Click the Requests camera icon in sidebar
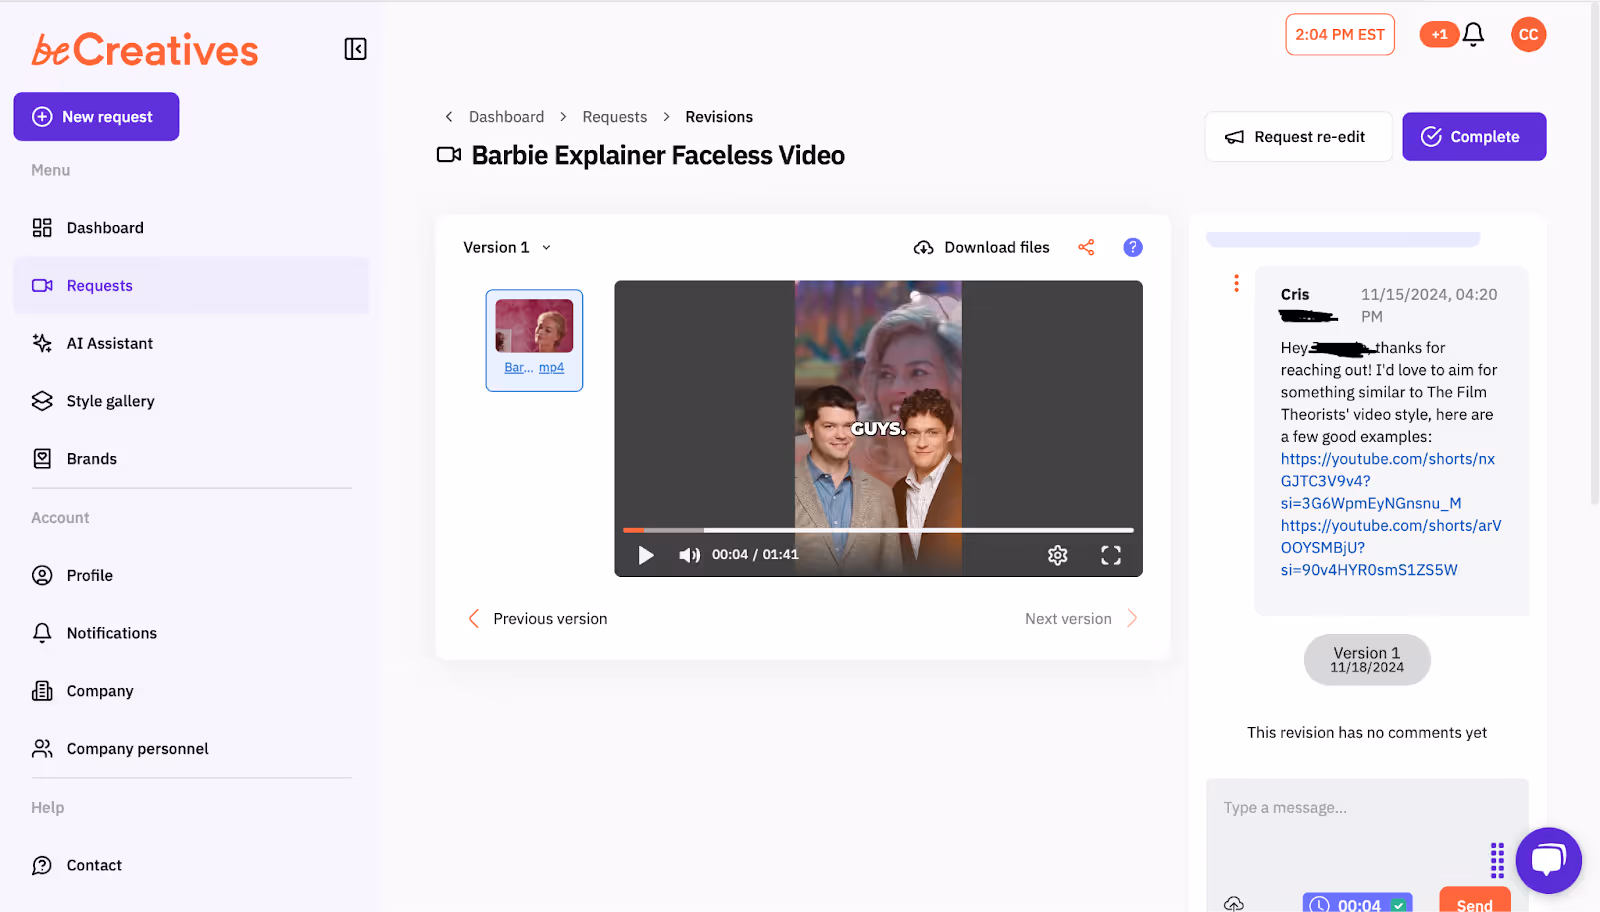 [x=42, y=286]
